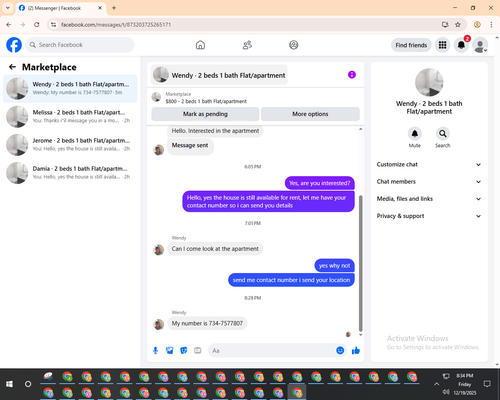This screenshot has height=400, width=500.
Task: Reload the page in browser toolbar
Action: coord(37,25)
